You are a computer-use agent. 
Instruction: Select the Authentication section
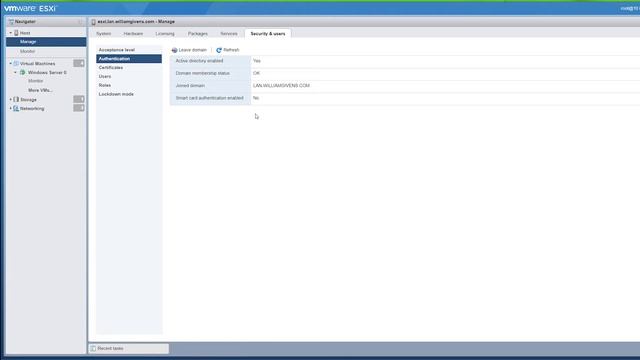point(129,59)
